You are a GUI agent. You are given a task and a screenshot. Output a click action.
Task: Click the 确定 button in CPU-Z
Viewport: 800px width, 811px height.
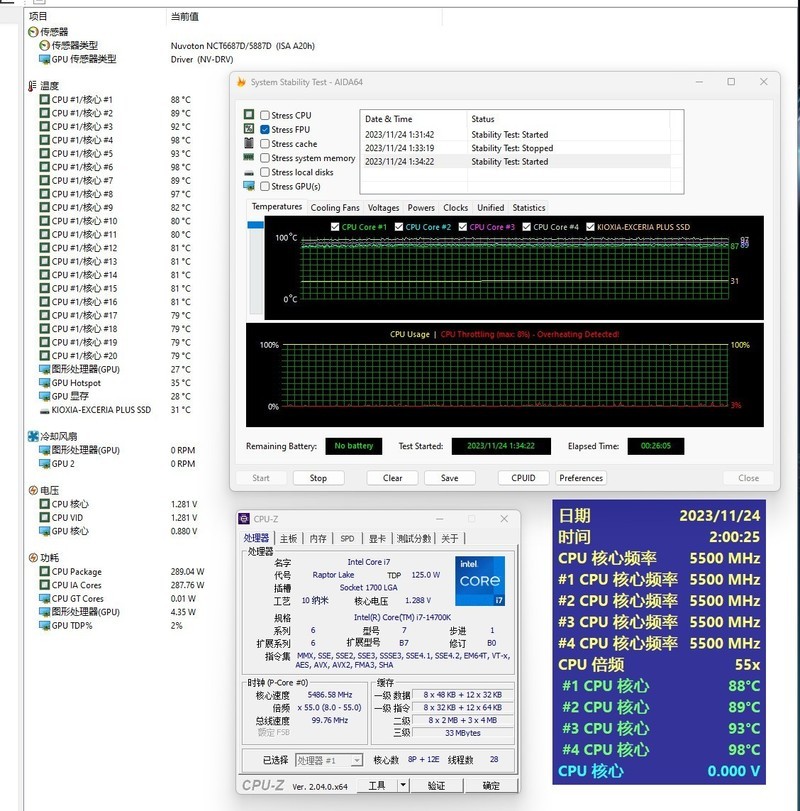[x=491, y=785]
